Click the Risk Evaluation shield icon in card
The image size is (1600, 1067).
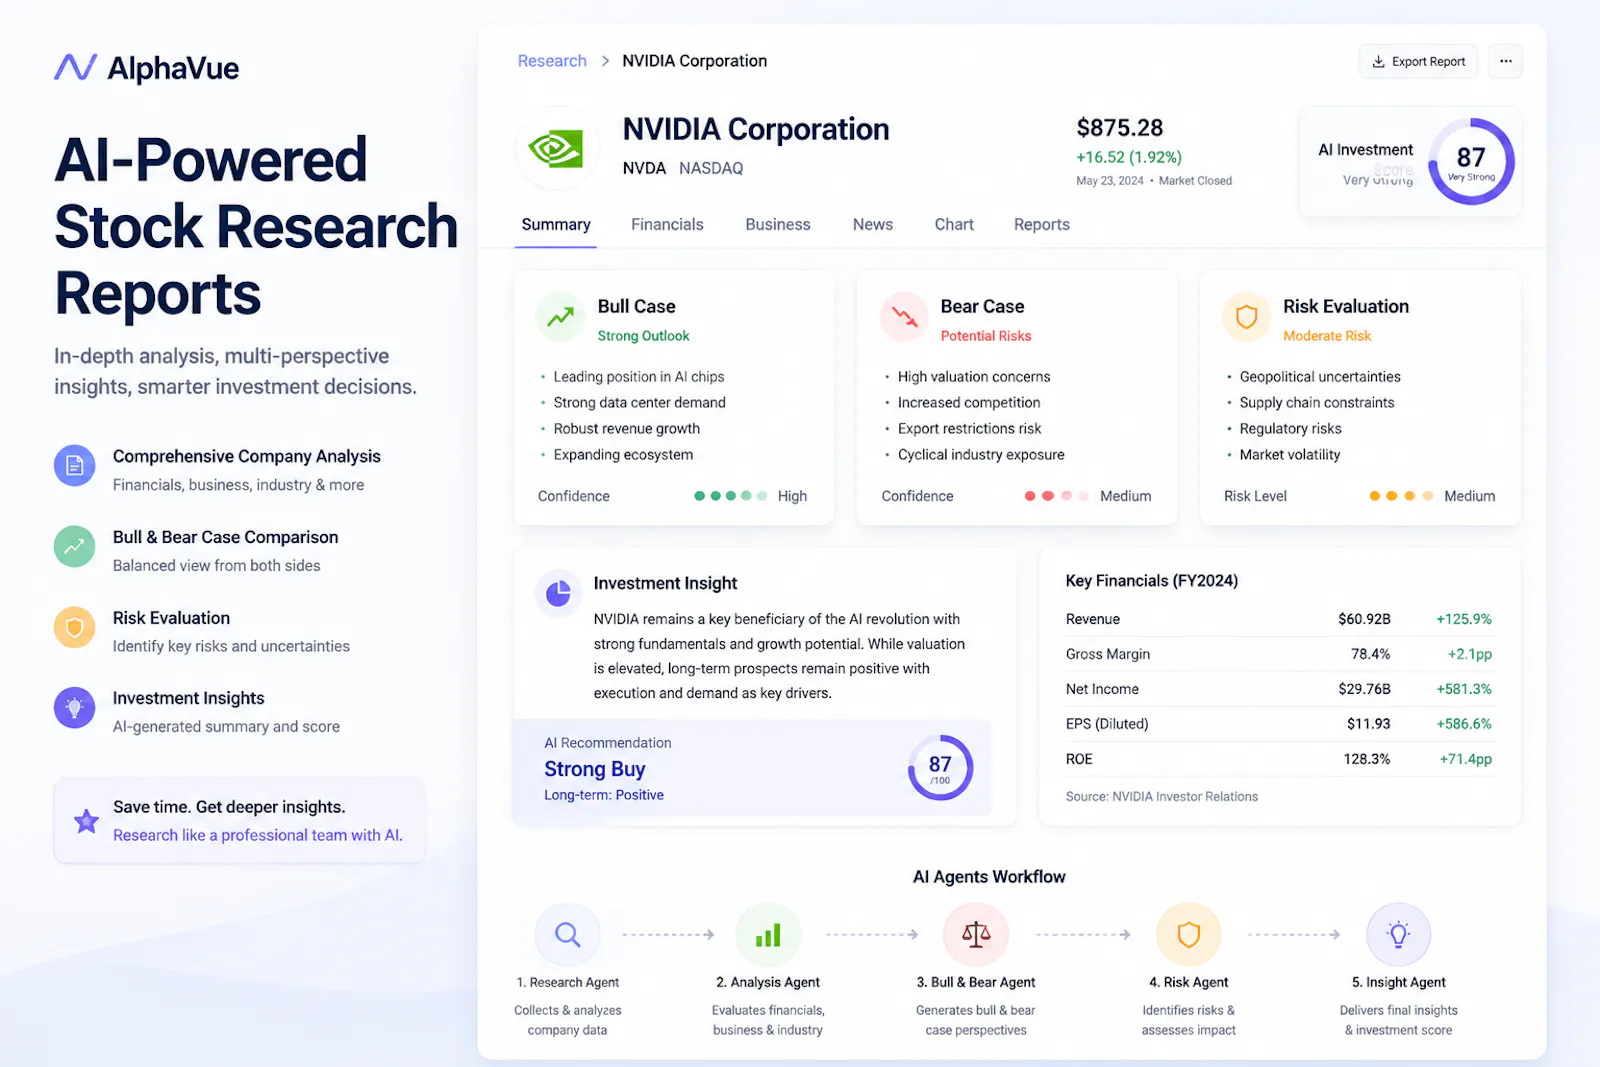pos(1246,317)
